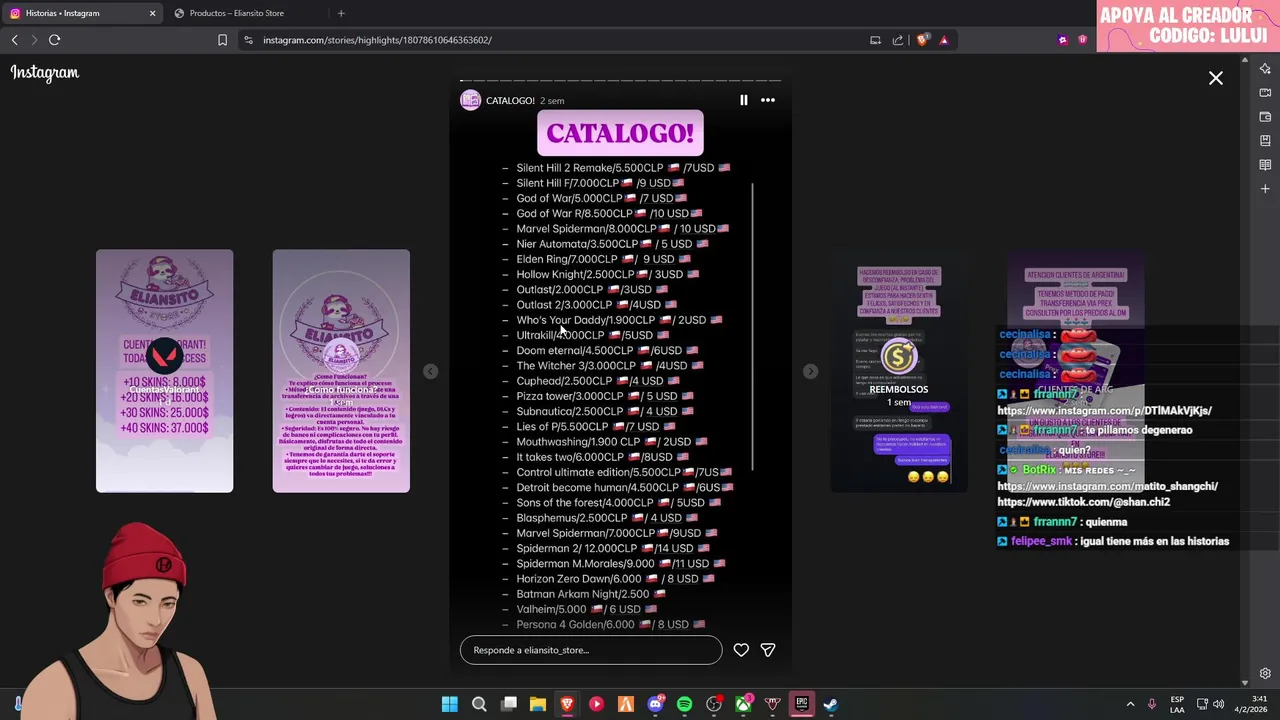Bookmark this page icon in address bar
Viewport: 1280px width, 720px height.
pyautogui.click(x=222, y=40)
